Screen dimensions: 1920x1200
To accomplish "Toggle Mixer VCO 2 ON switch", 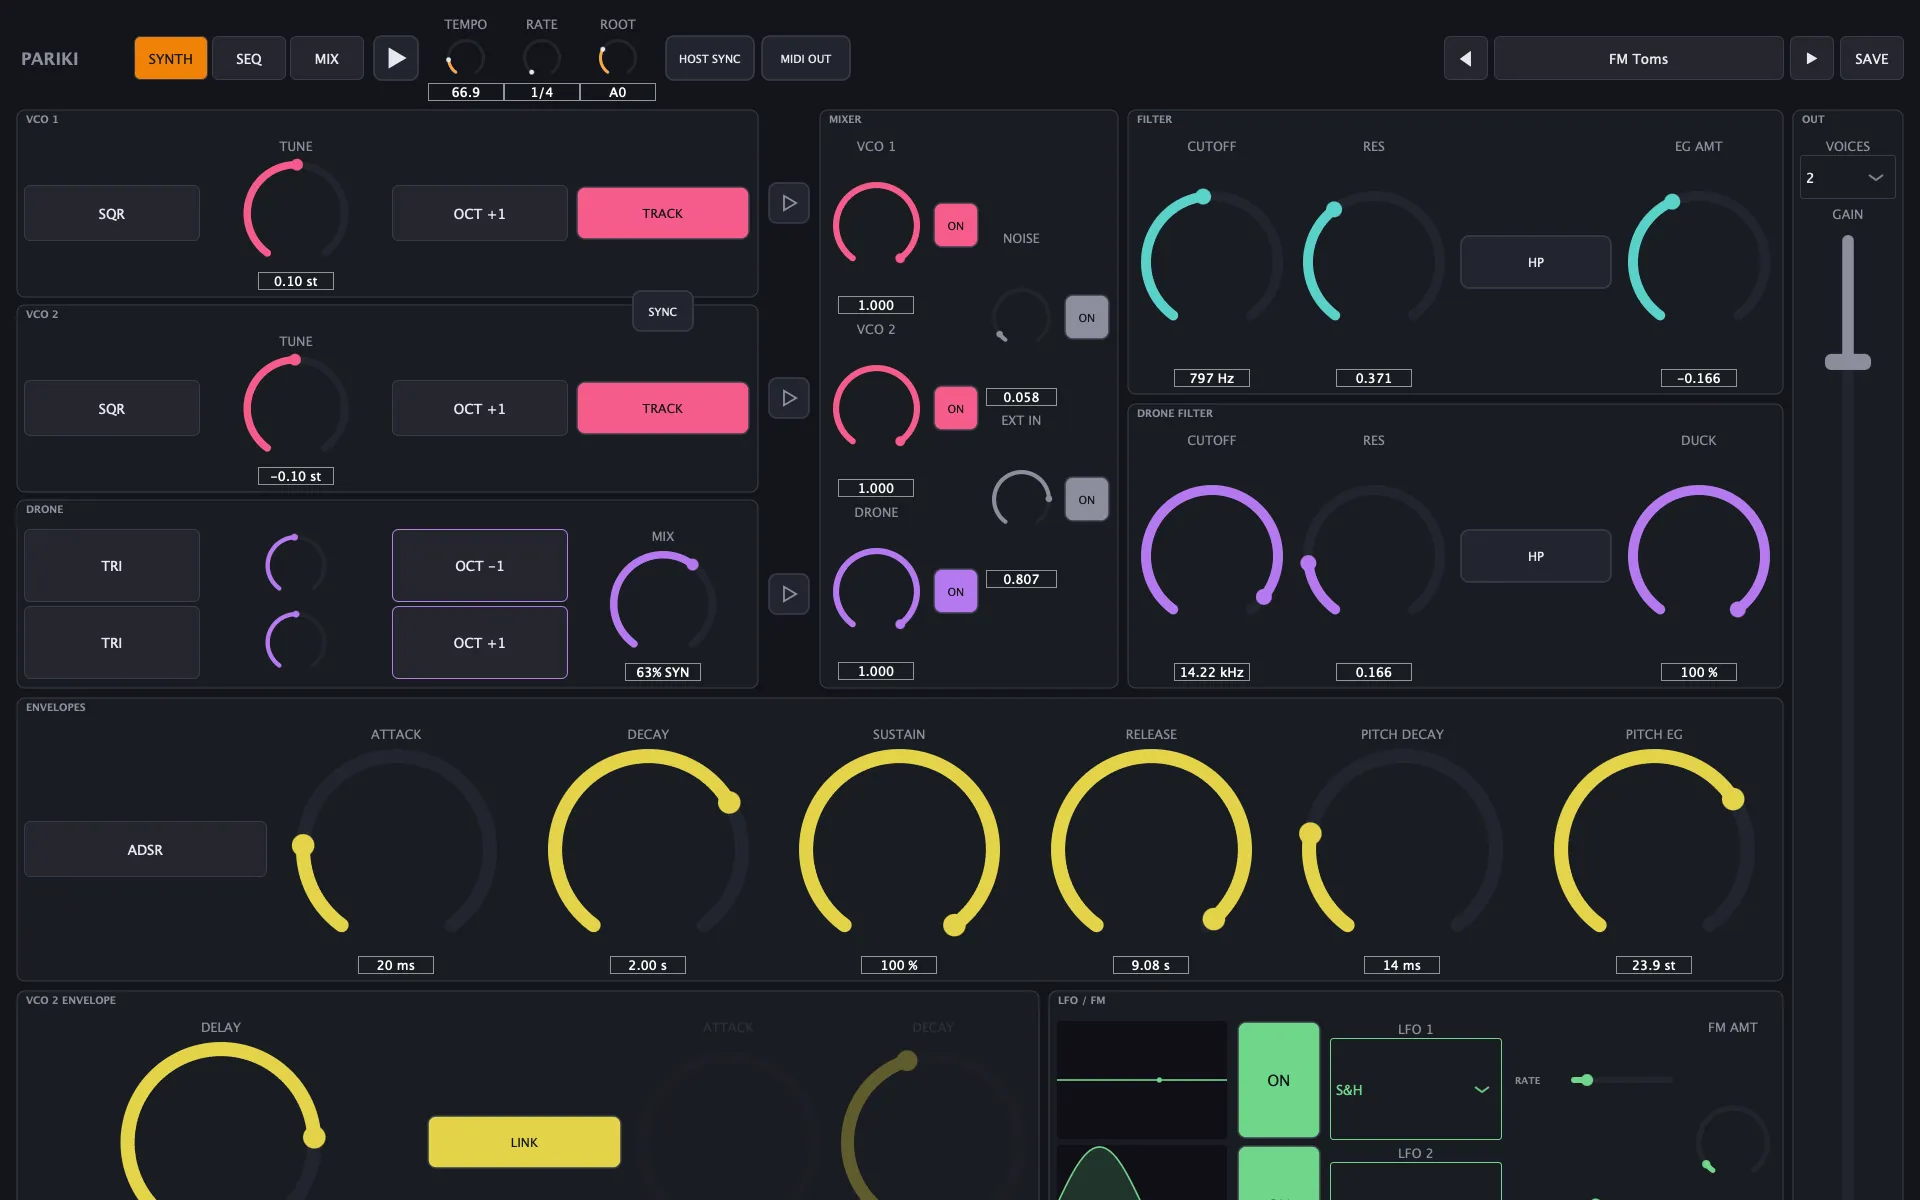I will click(955, 408).
